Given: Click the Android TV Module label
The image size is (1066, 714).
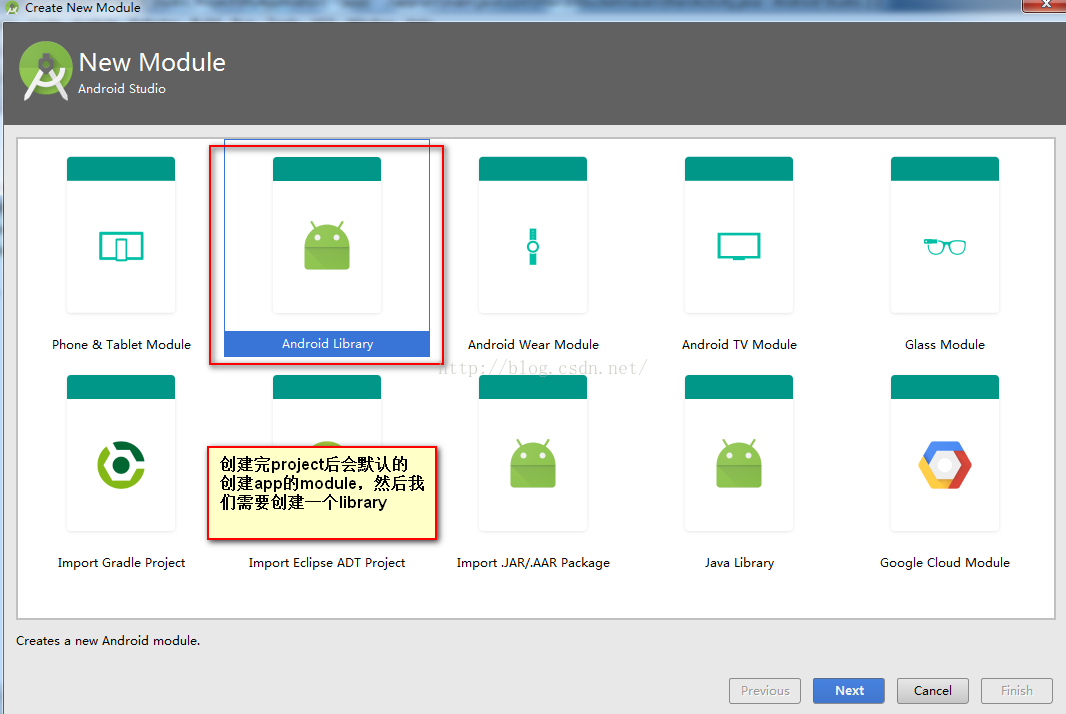Looking at the screenshot, I should (739, 345).
